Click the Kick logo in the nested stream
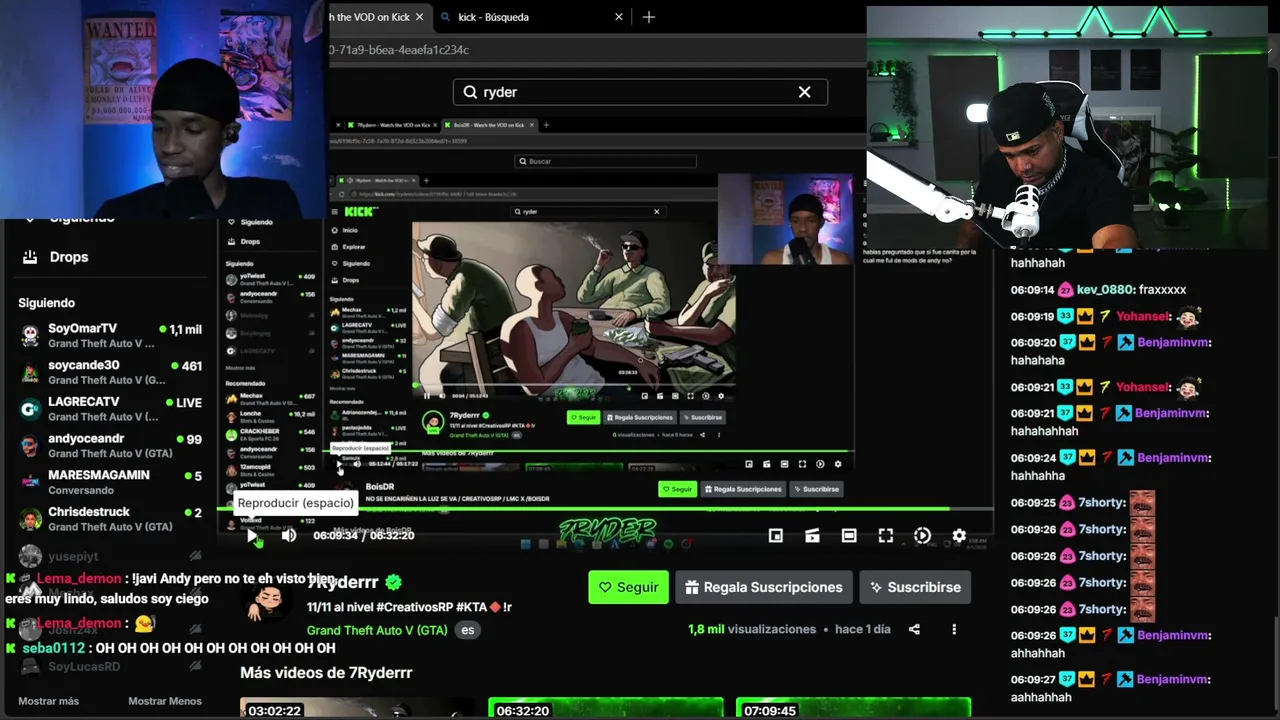 [360, 211]
